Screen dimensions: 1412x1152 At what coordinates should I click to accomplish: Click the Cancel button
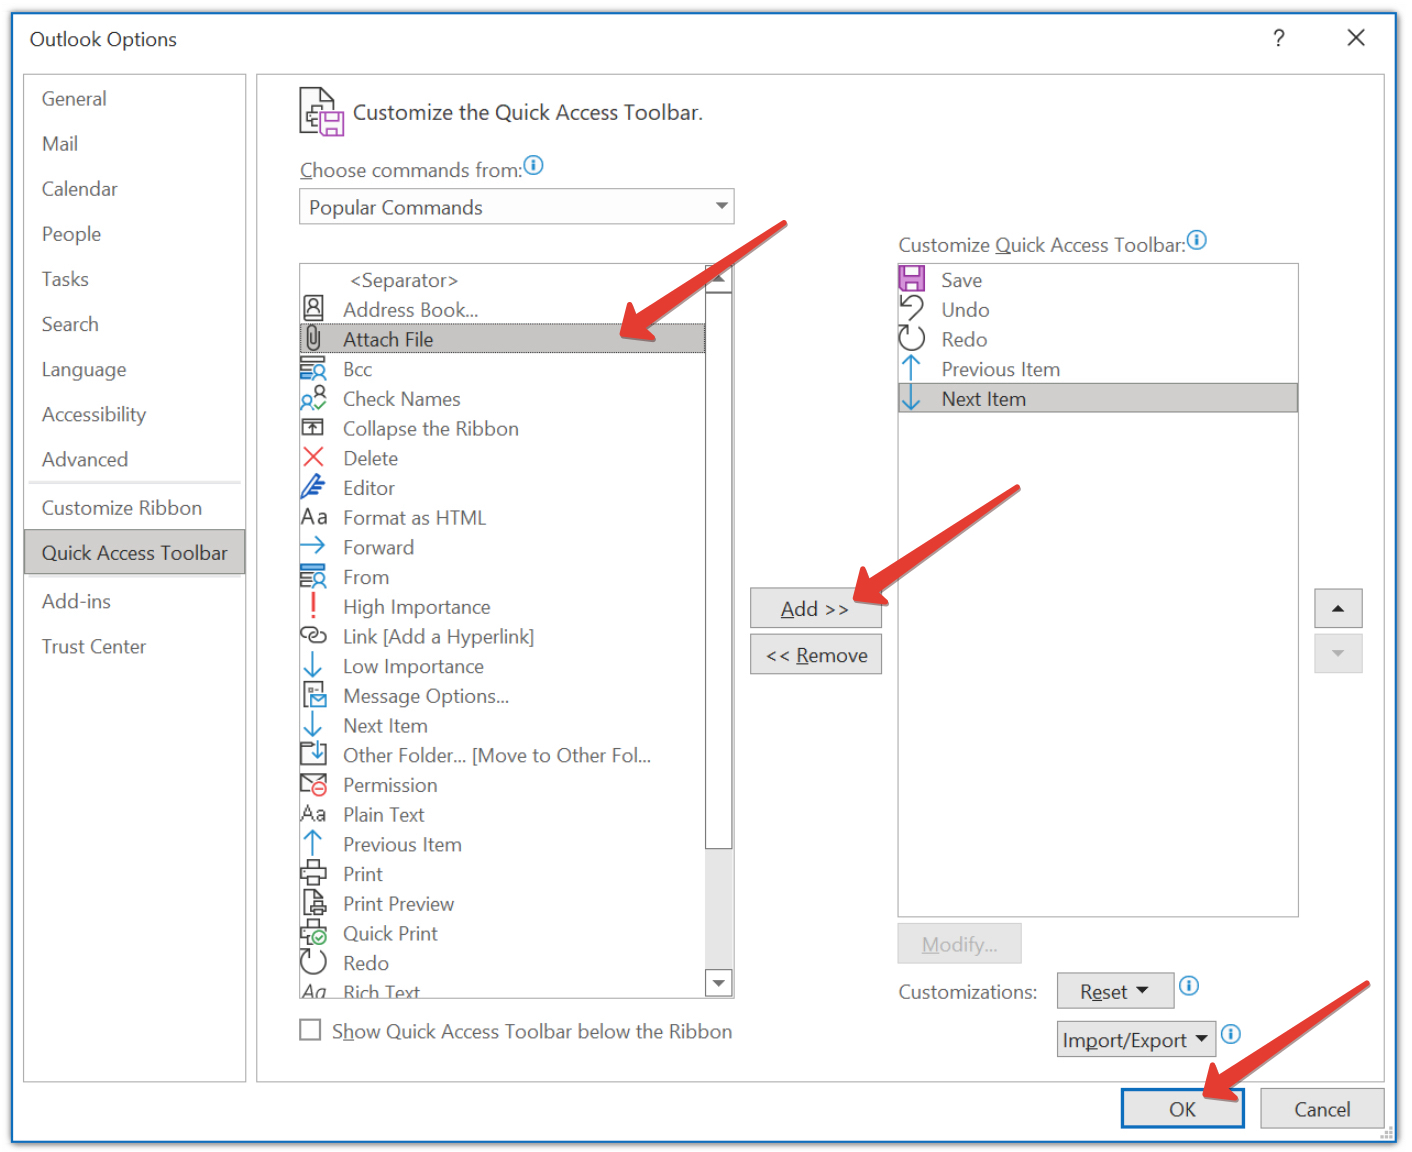click(1322, 1108)
